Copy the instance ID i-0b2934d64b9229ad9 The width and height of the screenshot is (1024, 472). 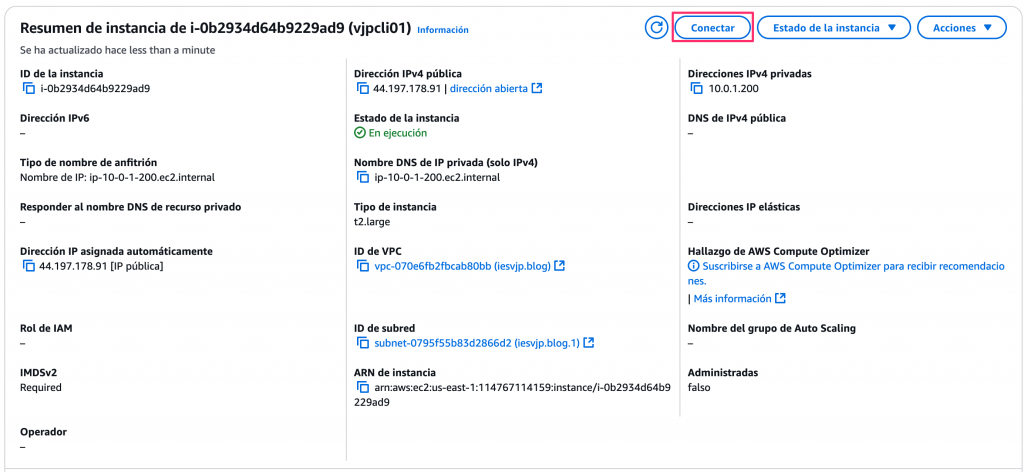[29, 88]
